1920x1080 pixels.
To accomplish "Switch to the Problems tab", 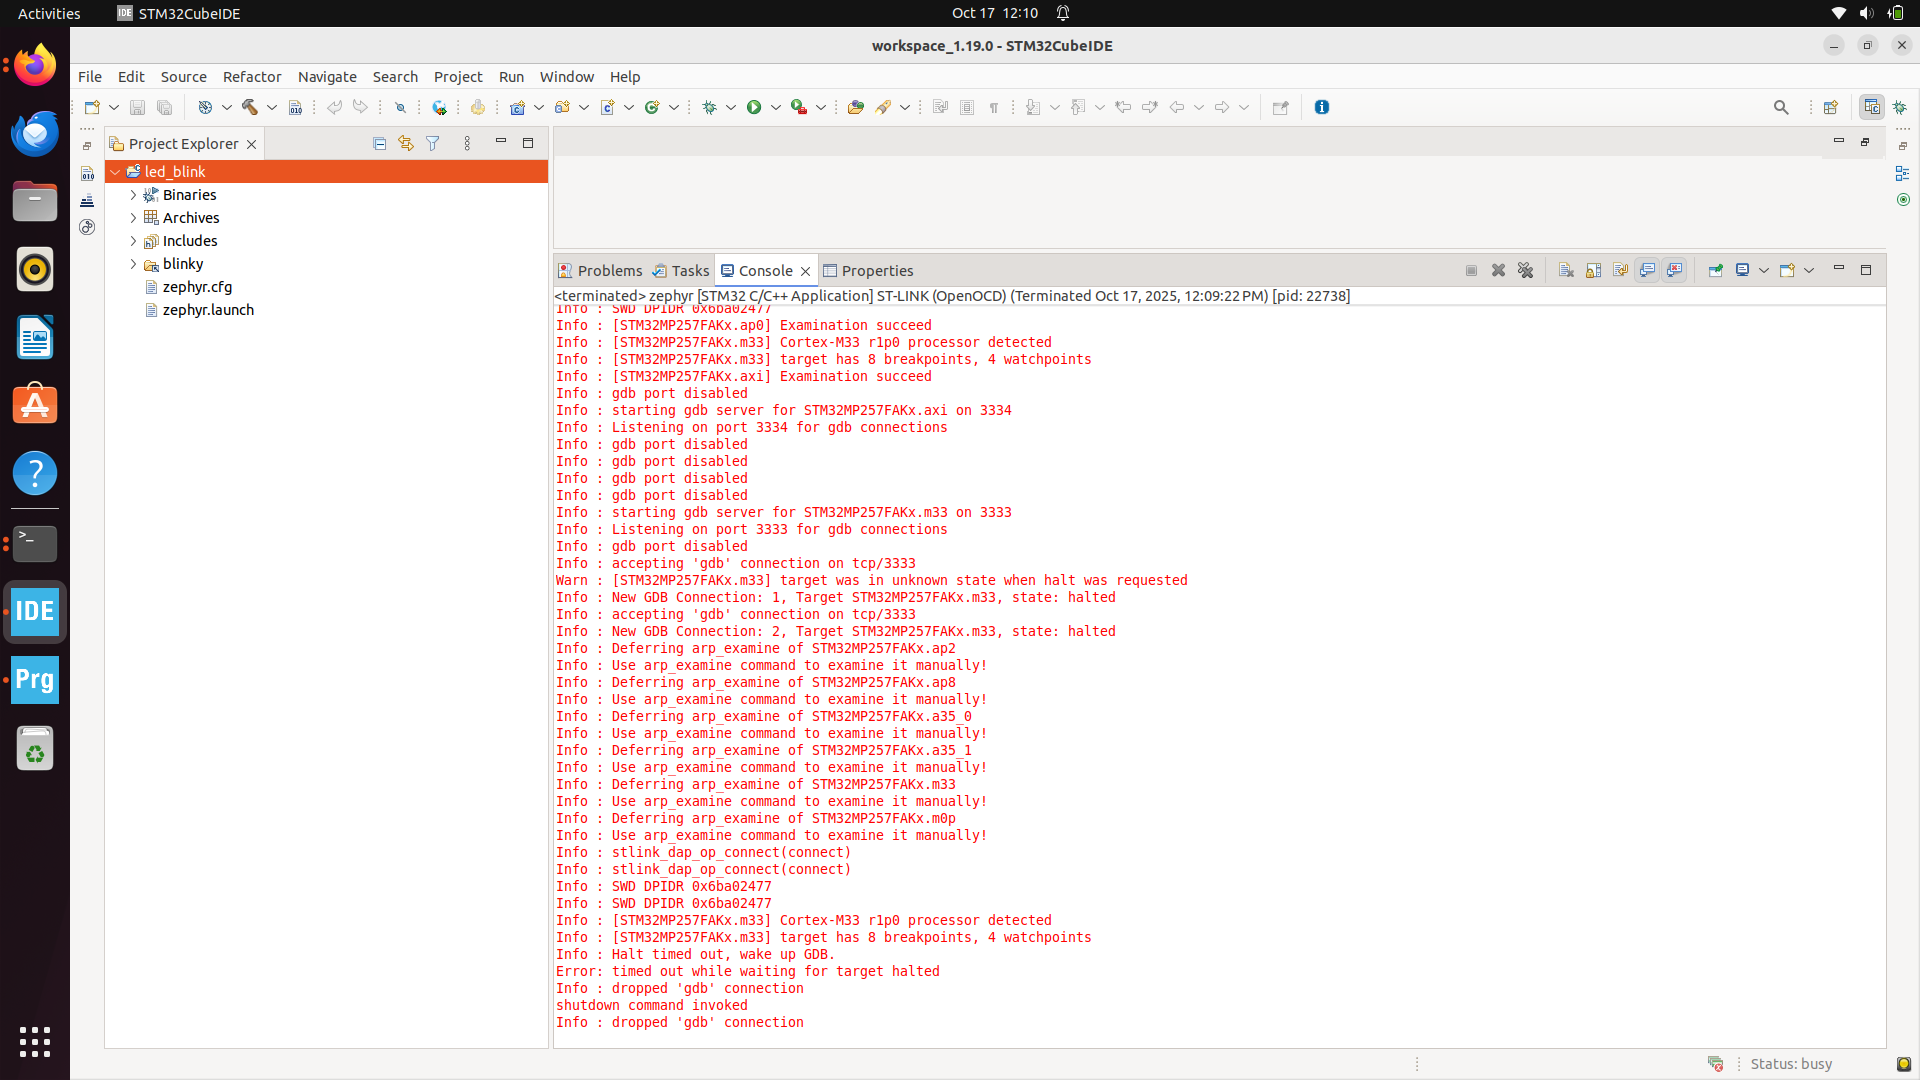I will click(x=609, y=270).
